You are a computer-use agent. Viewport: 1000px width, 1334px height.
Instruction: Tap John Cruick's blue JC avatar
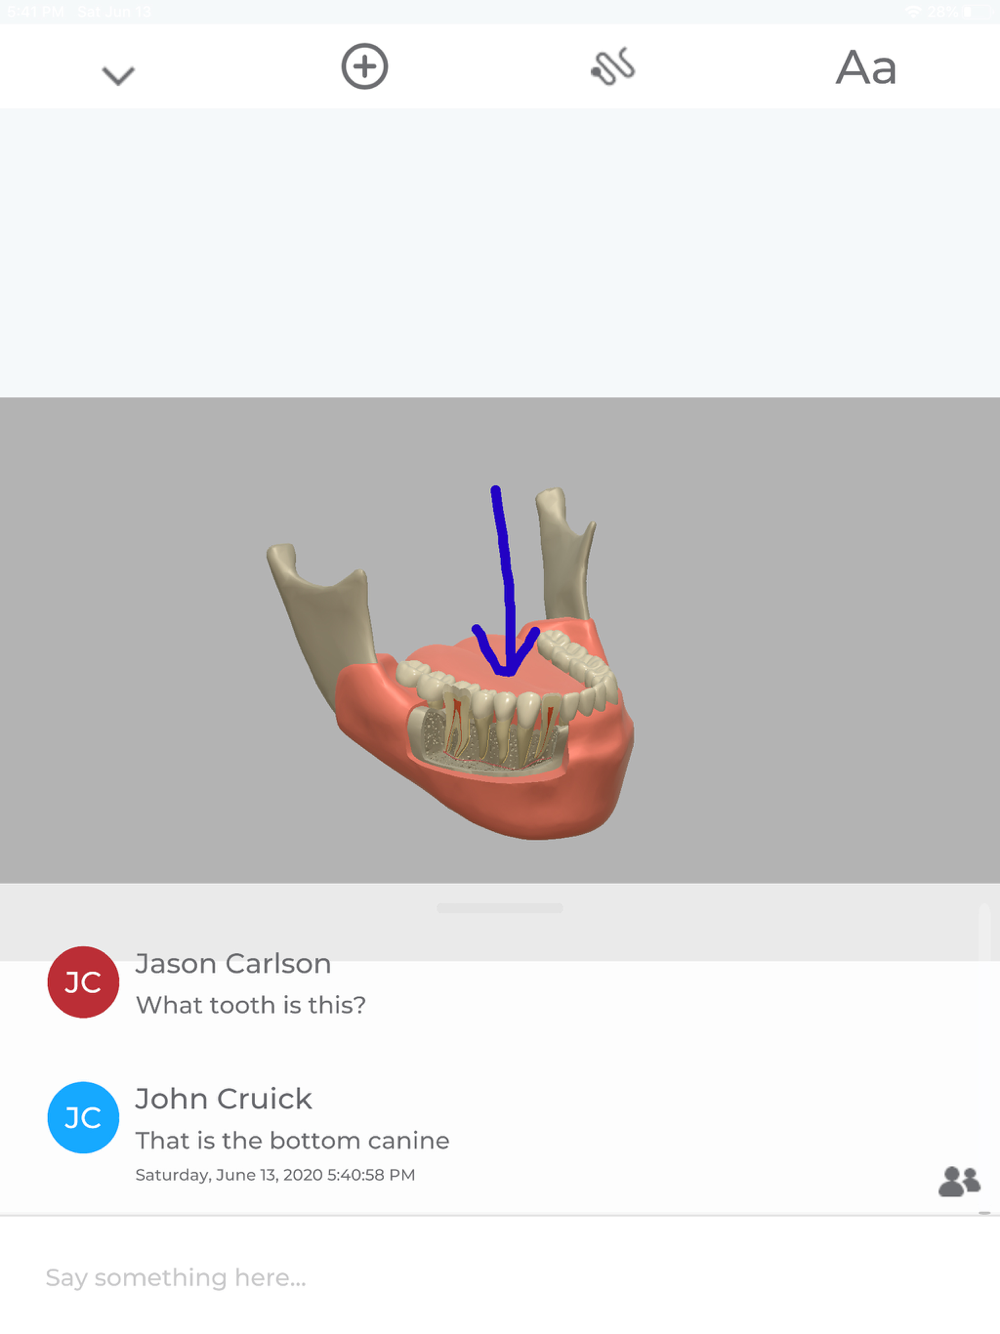(x=83, y=1117)
